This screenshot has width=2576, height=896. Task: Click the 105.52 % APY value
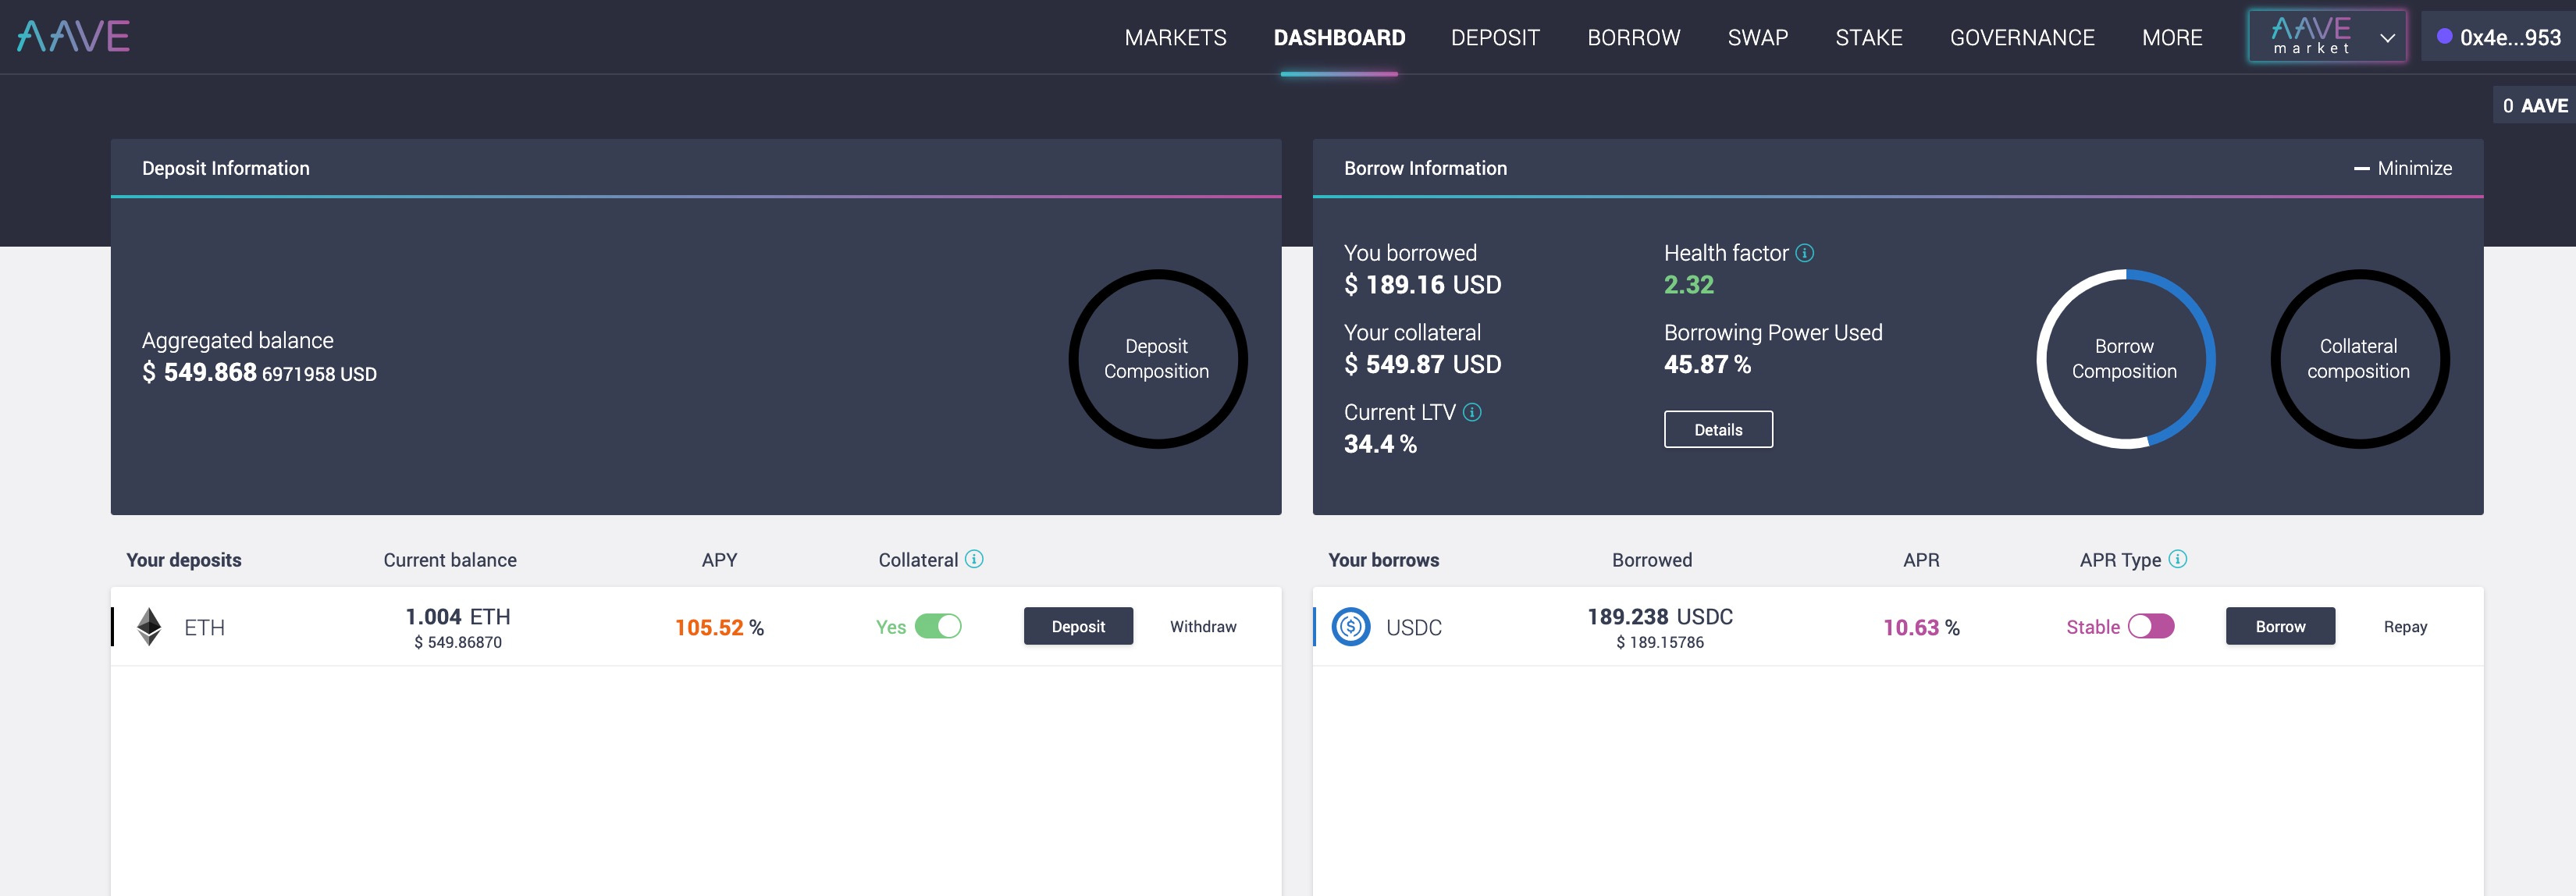click(x=719, y=628)
